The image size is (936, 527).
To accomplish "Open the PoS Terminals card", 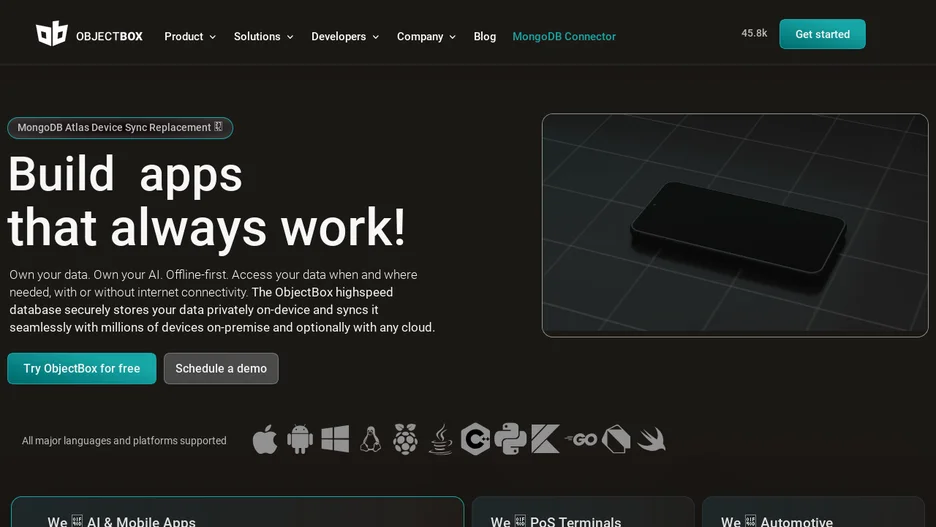I will click(583, 512).
